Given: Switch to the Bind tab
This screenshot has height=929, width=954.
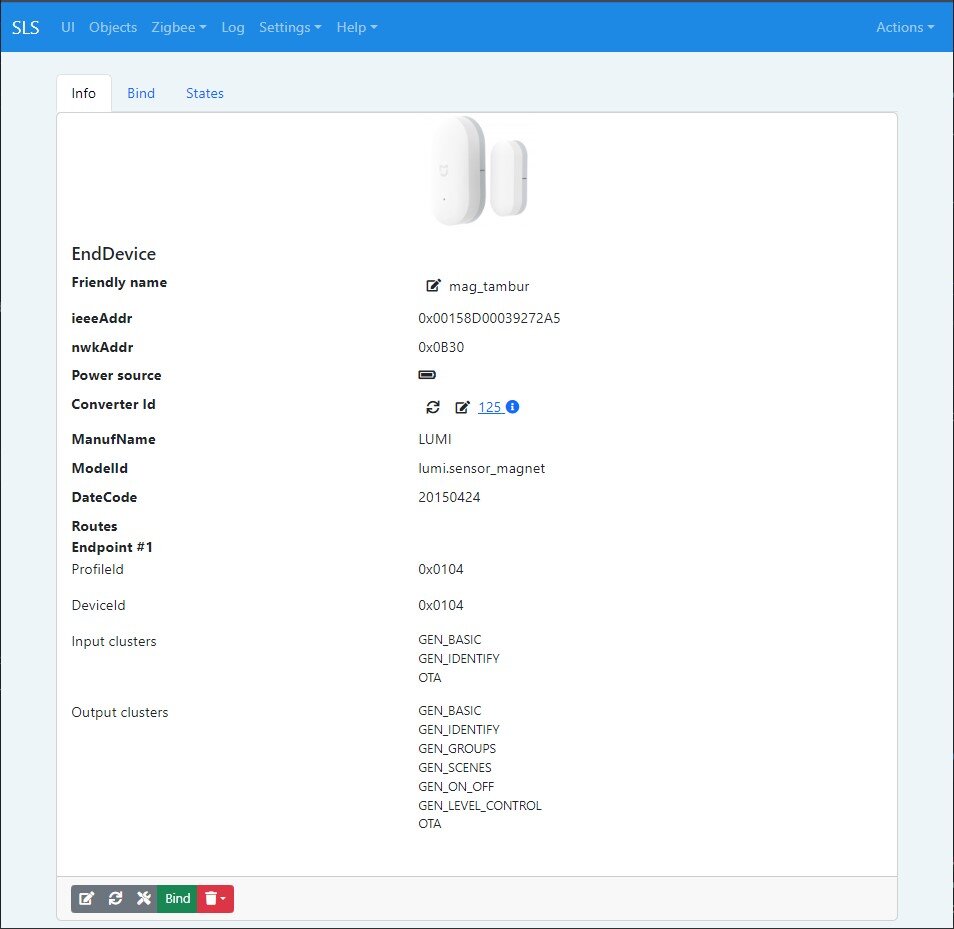Looking at the screenshot, I should click(141, 93).
